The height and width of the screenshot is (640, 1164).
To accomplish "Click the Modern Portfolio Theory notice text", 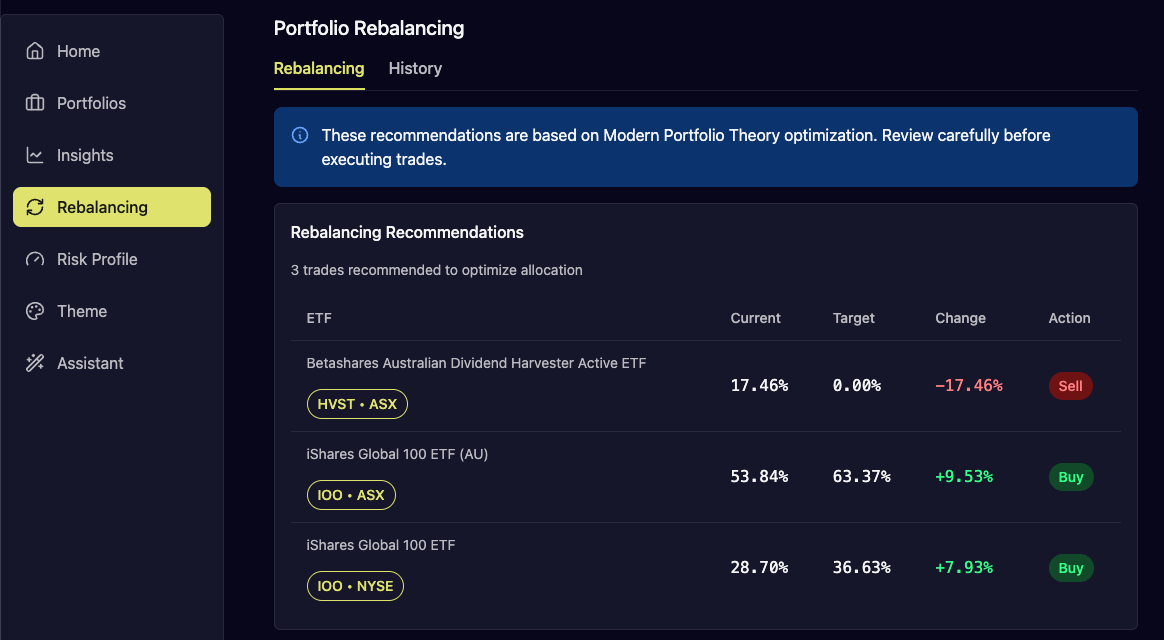I will (x=686, y=147).
